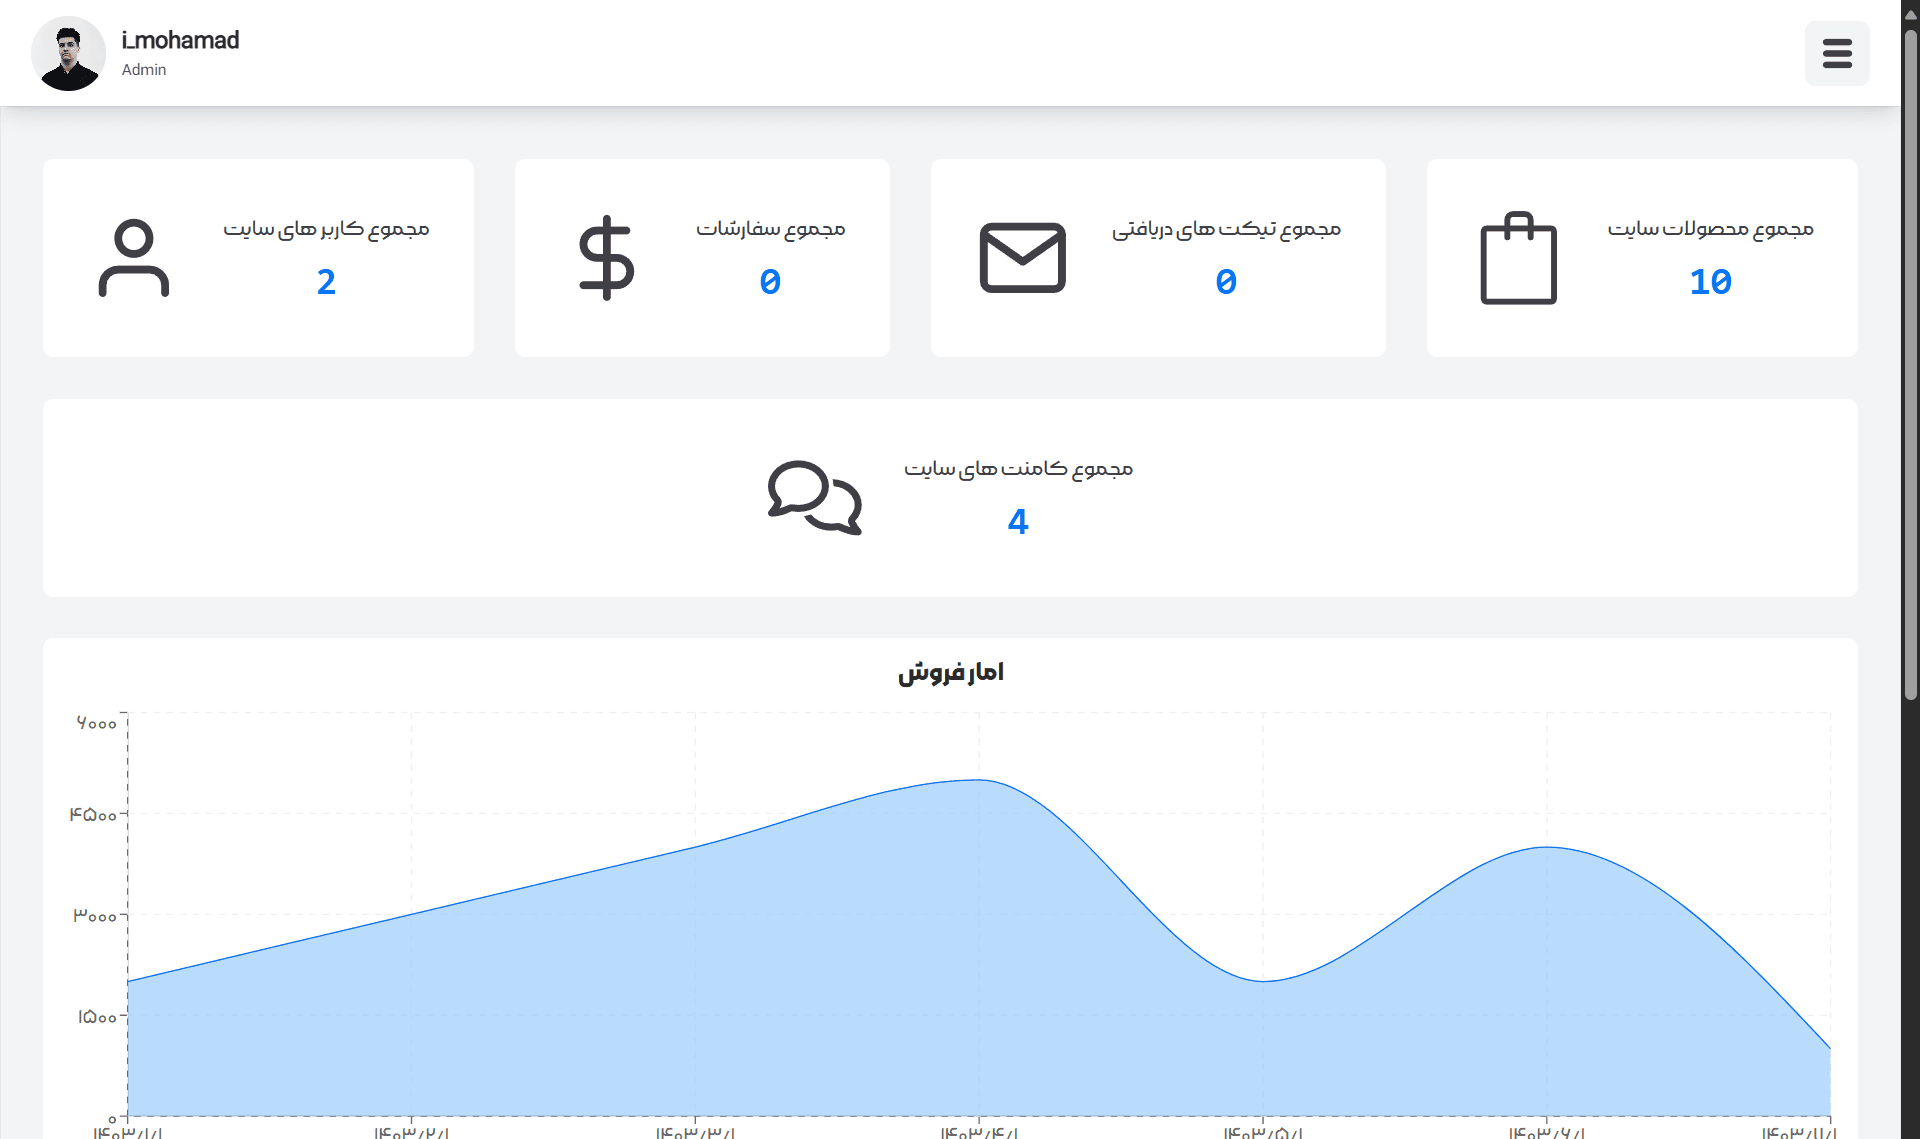
Task: Click the site products card title
Action: [x=1711, y=229]
